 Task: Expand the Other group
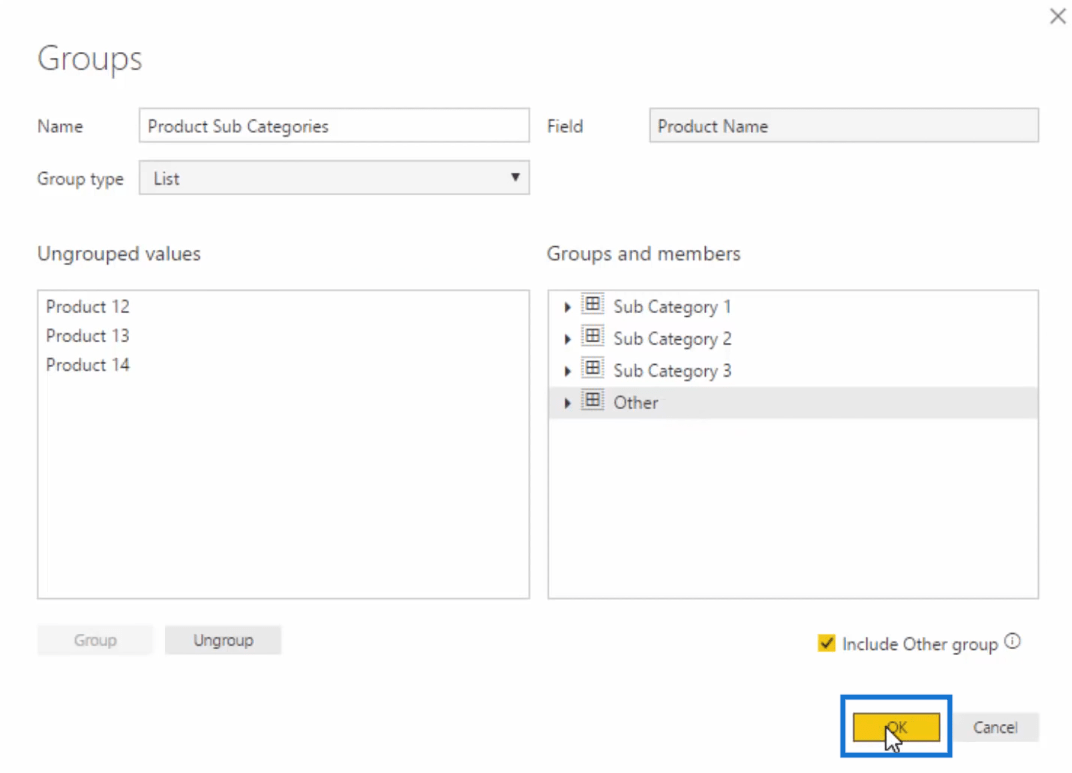coord(567,403)
